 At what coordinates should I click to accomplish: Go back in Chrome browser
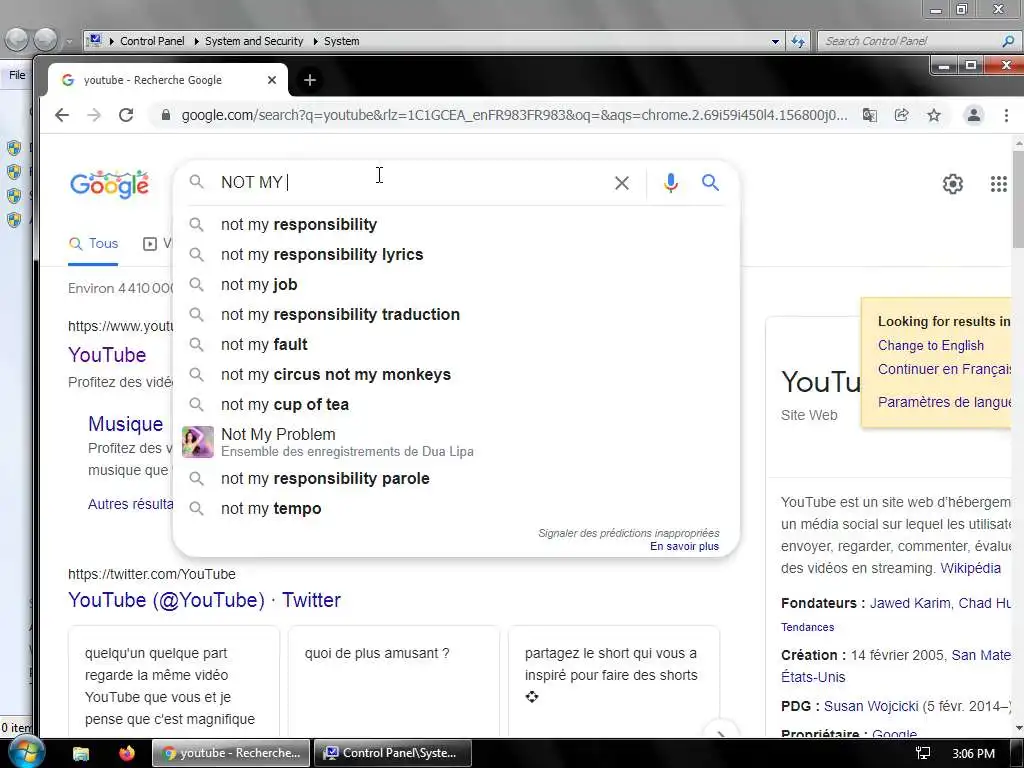62,116
